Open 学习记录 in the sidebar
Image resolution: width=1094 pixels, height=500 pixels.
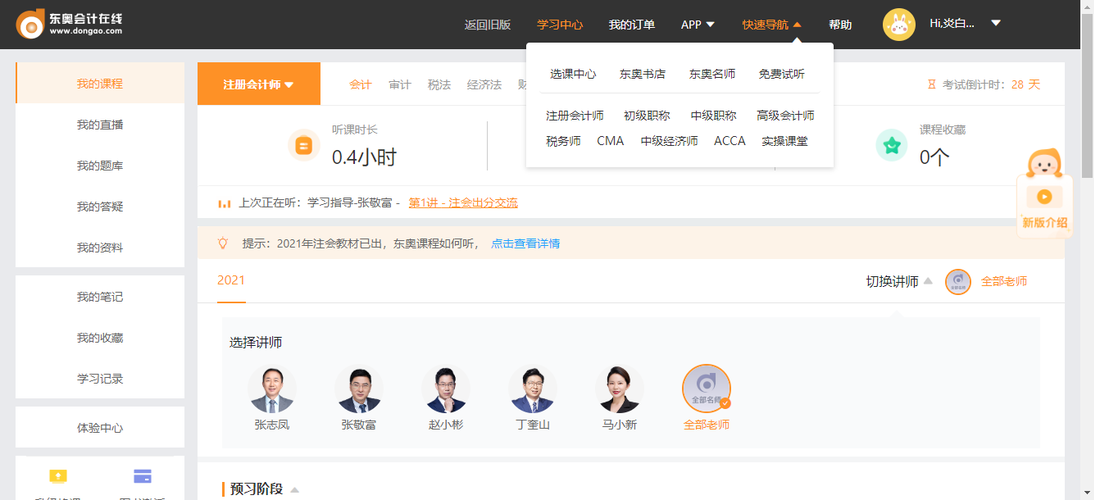pyautogui.click(x=100, y=379)
